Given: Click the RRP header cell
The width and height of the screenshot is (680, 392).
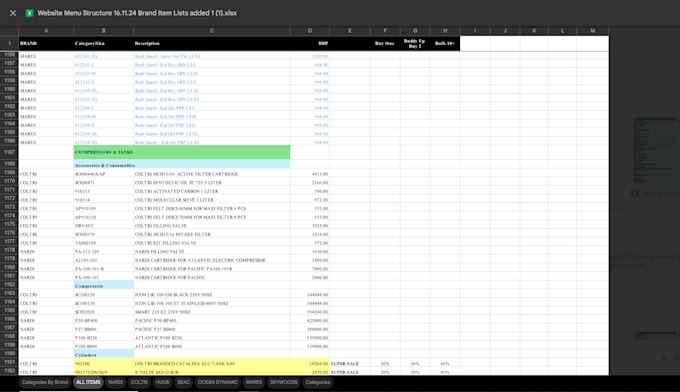Looking at the screenshot, I should 310,43.
